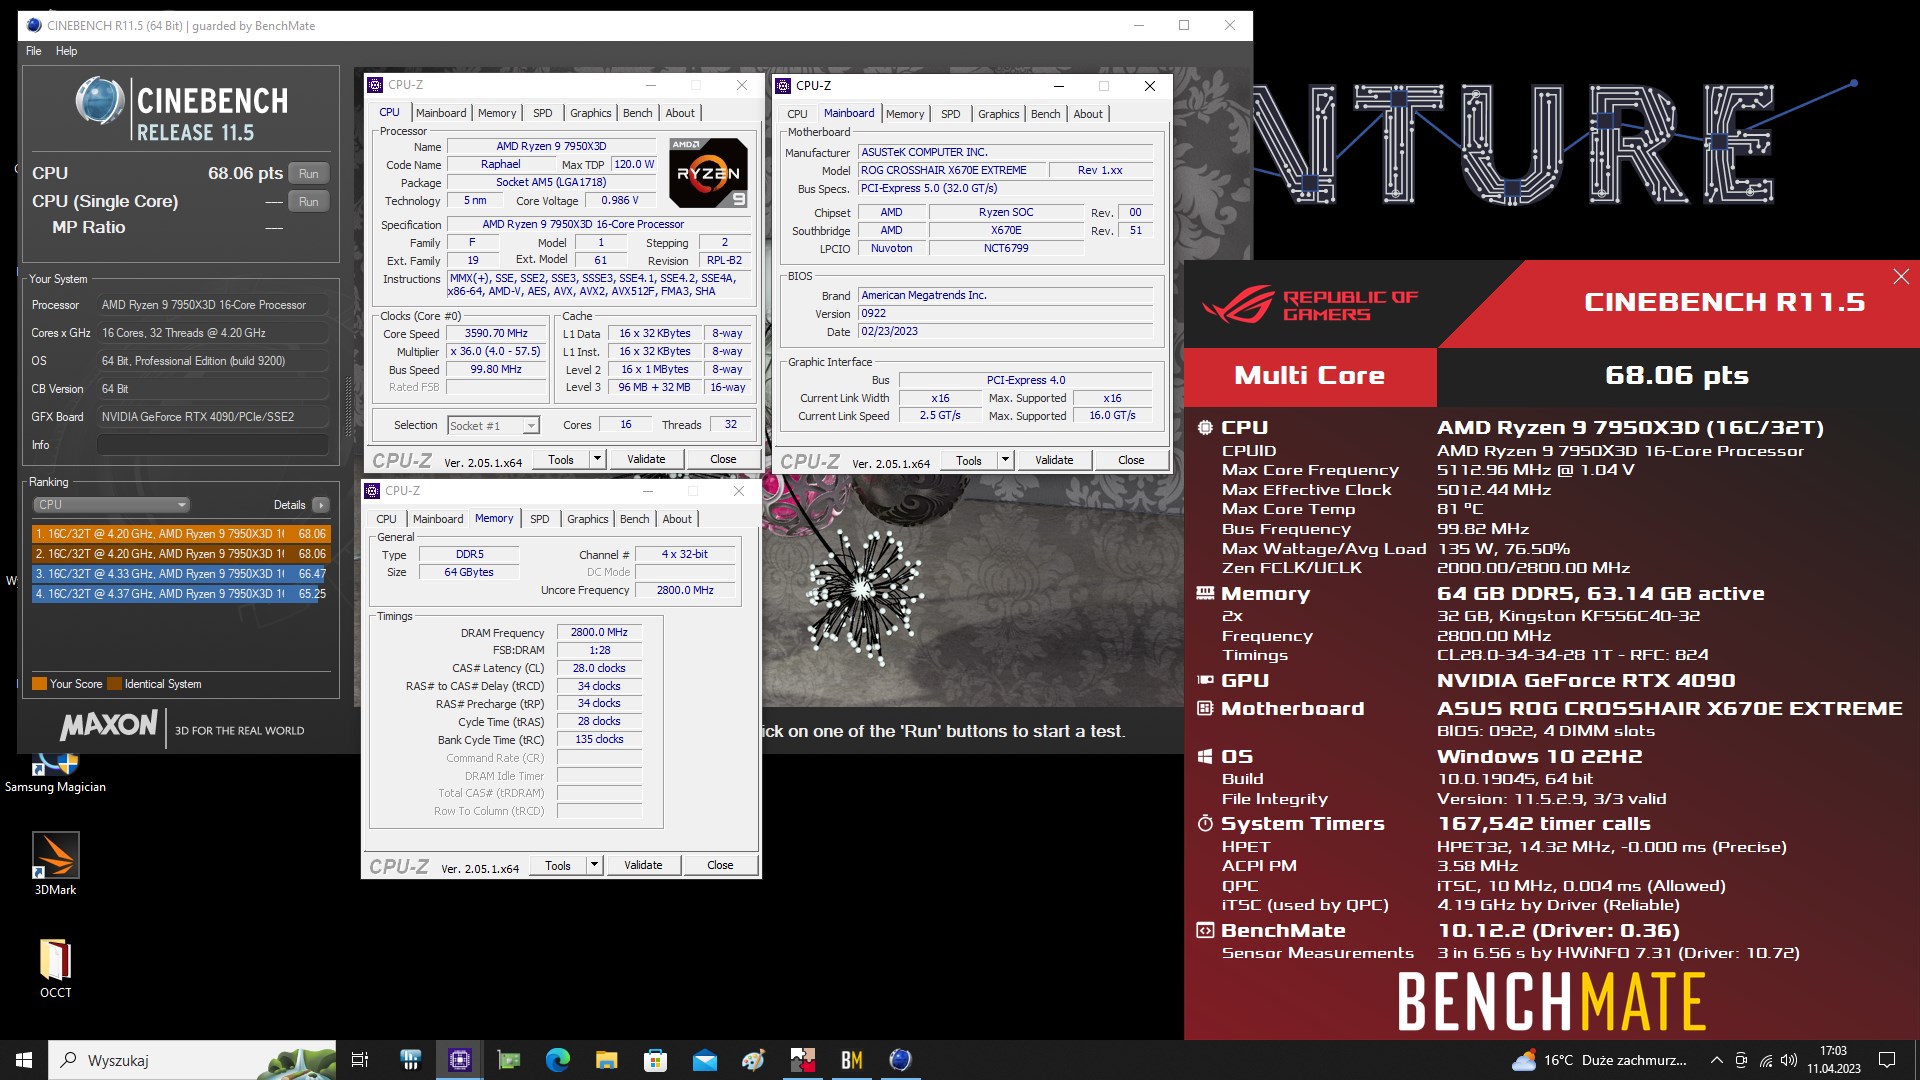This screenshot has width=1920, height=1080.
Task: Switch to Bench tab in CPU-Z CPU window
Action: pos(637,113)
